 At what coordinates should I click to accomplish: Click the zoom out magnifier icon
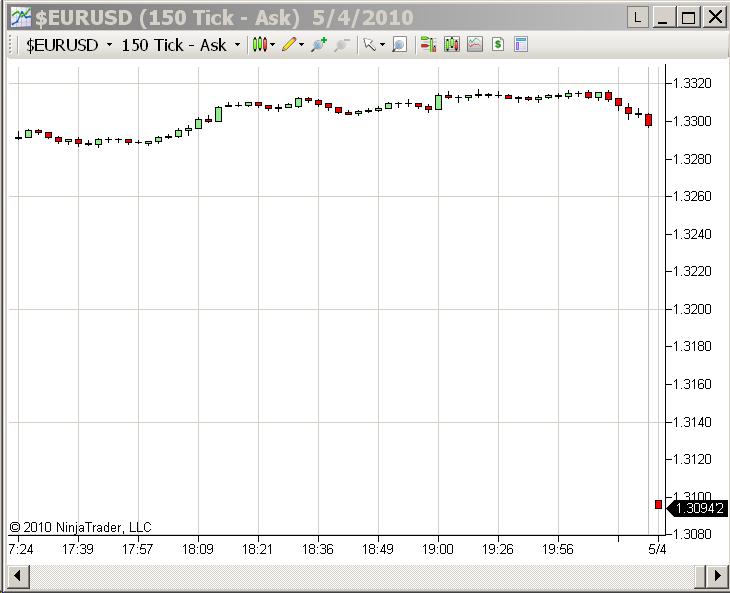coord(342,45)
